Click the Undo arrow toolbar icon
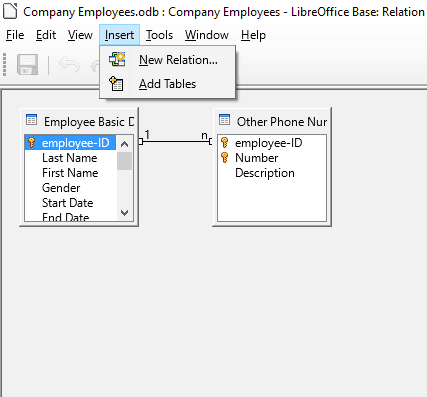 [69, 64]
